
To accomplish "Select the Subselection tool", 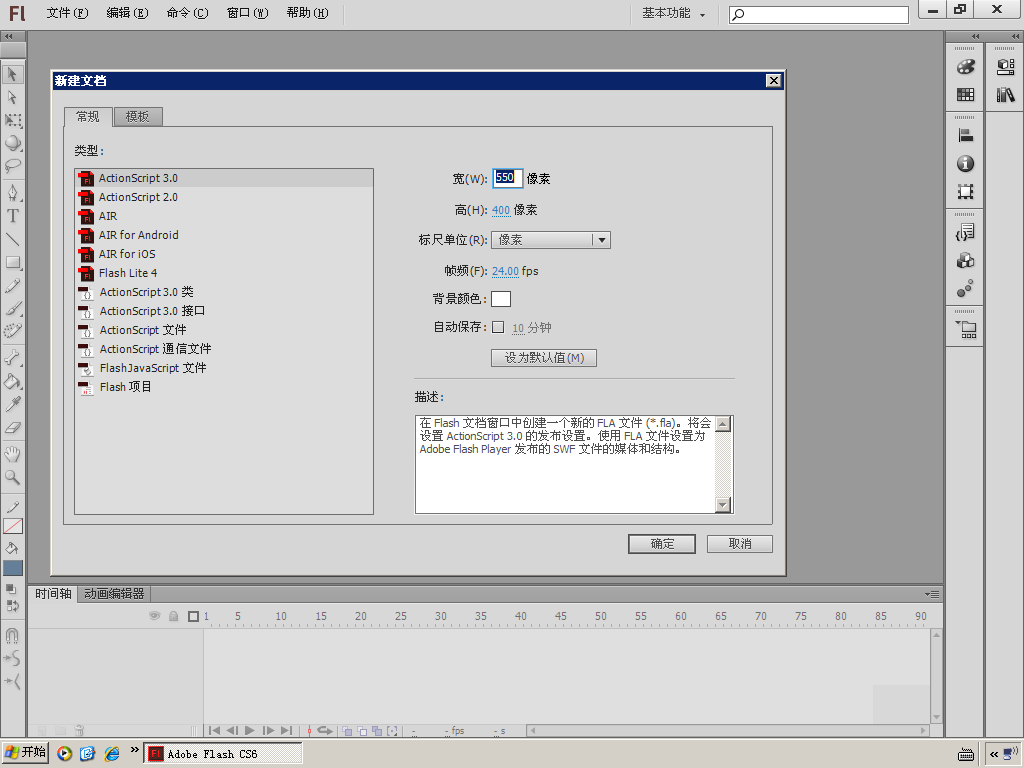I will pos(12,97).
